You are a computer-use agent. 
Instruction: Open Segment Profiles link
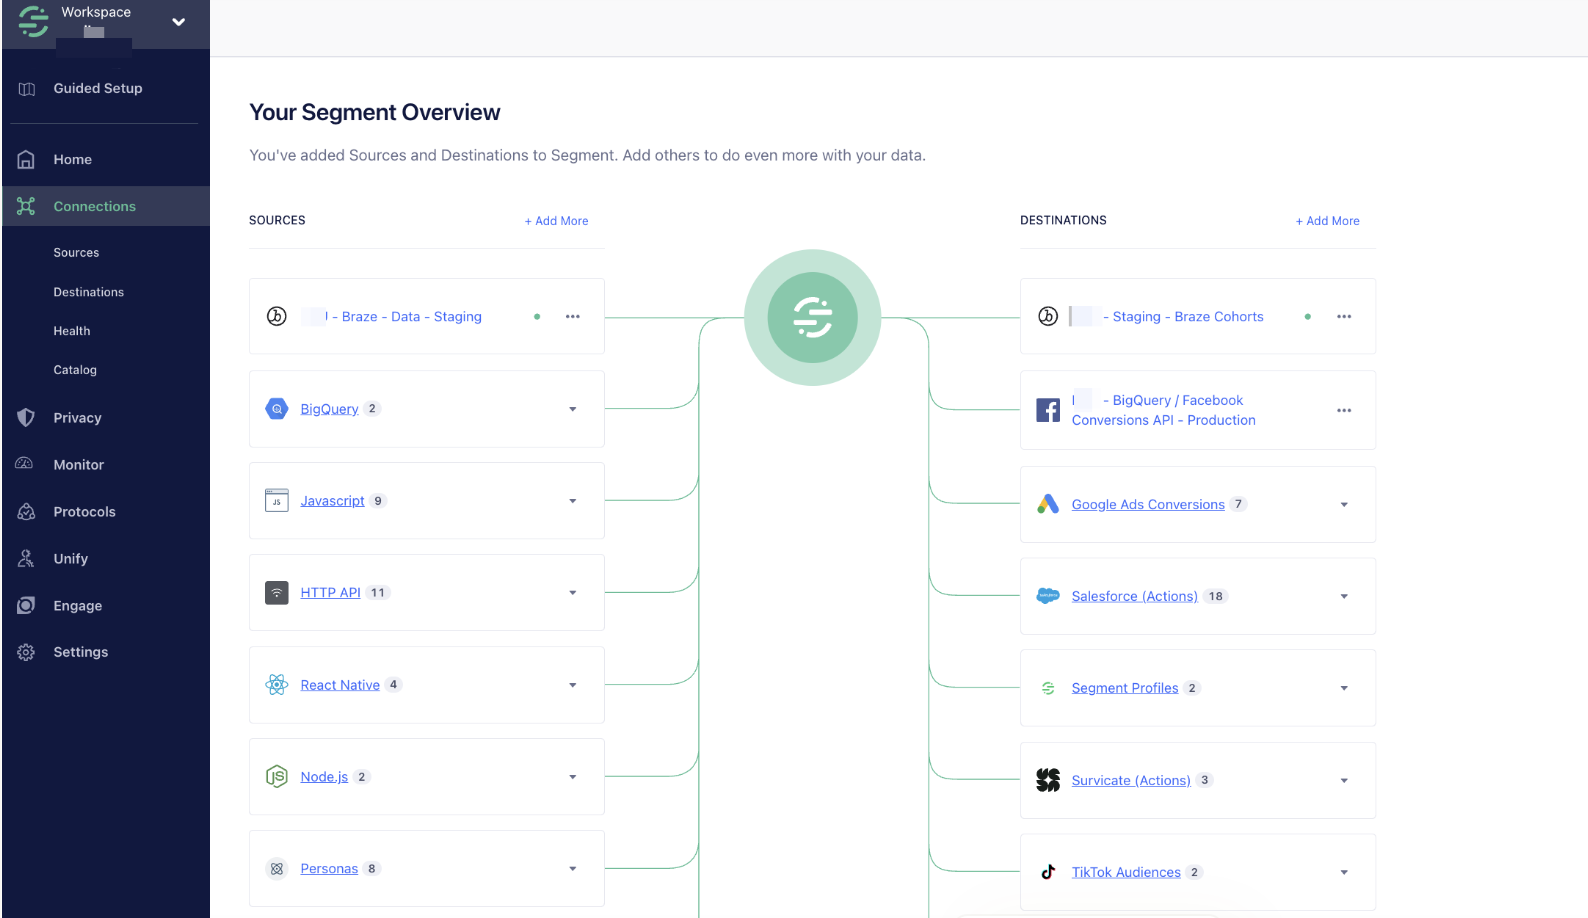pyautogui.click(x=1125, y=688)
